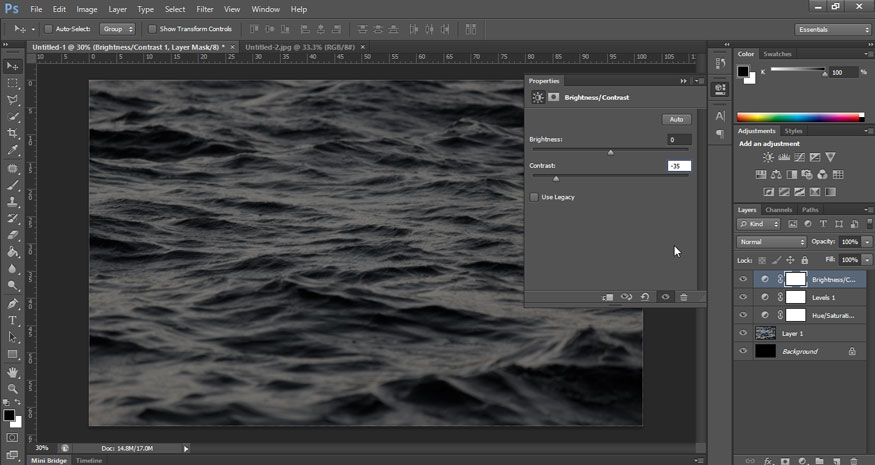
Task: Open collapsed History panel icon
Action: click(720, 64)
